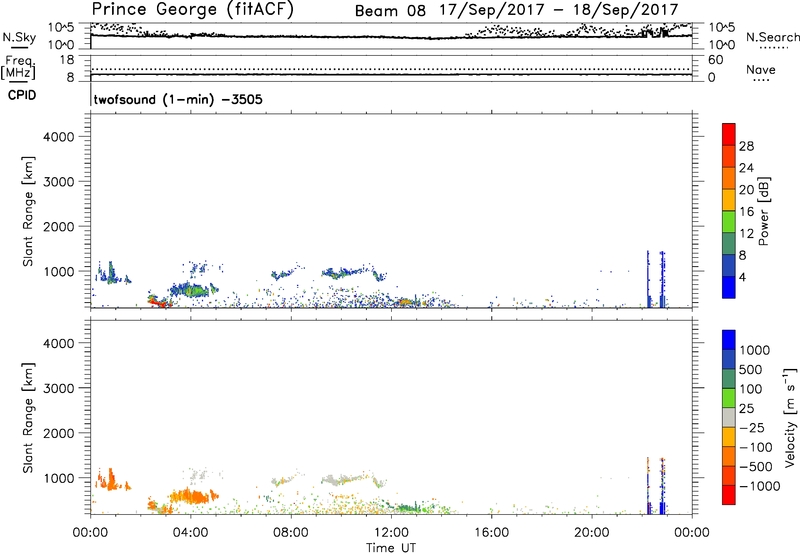
Task: Click the gray segment of the velocity colorbar
Action: pyautogui.click(x=729, y=418)
